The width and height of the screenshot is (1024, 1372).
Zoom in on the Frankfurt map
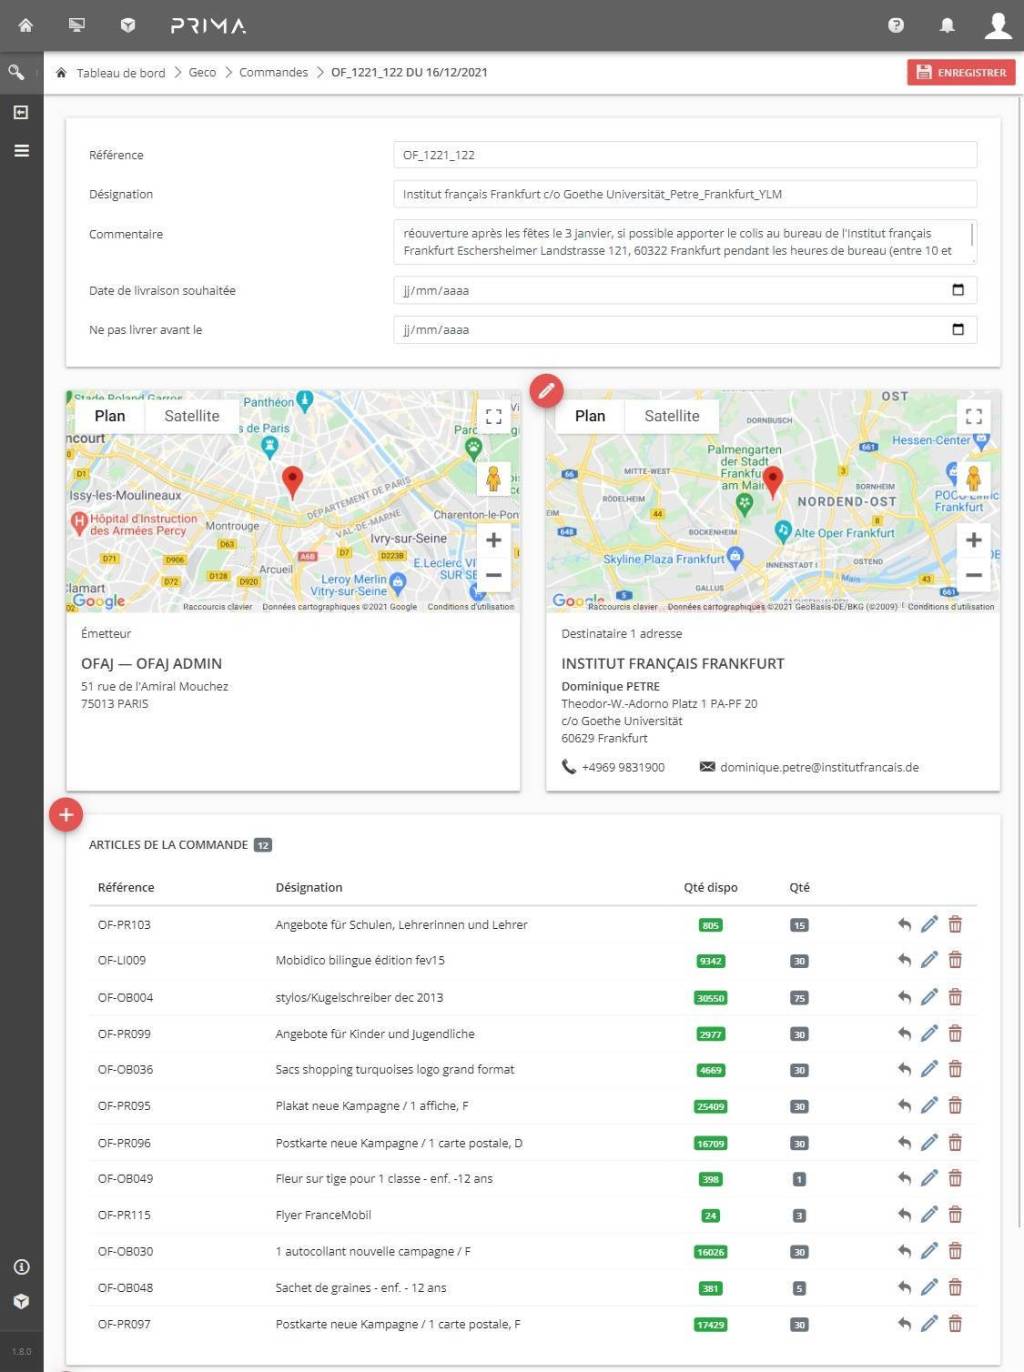[x=973, y=540]
